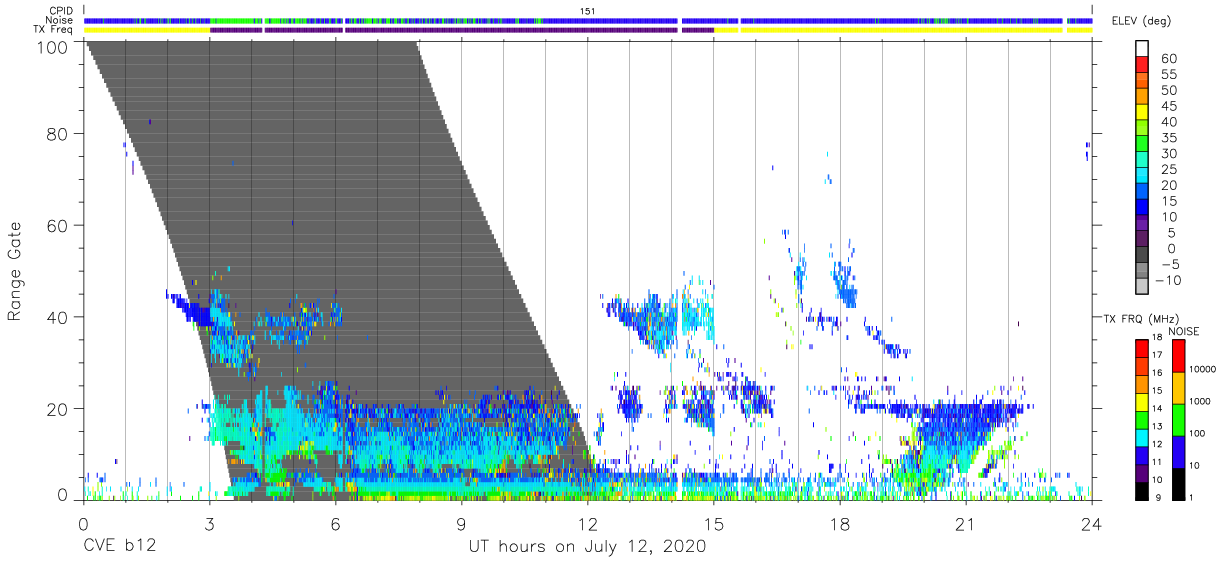Screen dimensions: 1228x567
Task: Click the y-axis tick label '60'
Action: pyautogui.click(x=58, y=225)
